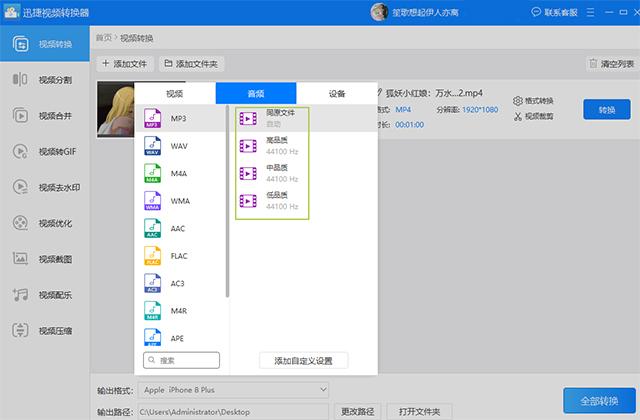Open 视频截图 in the sidebar
Screen dimensions: 640x420
pos(44,259)
